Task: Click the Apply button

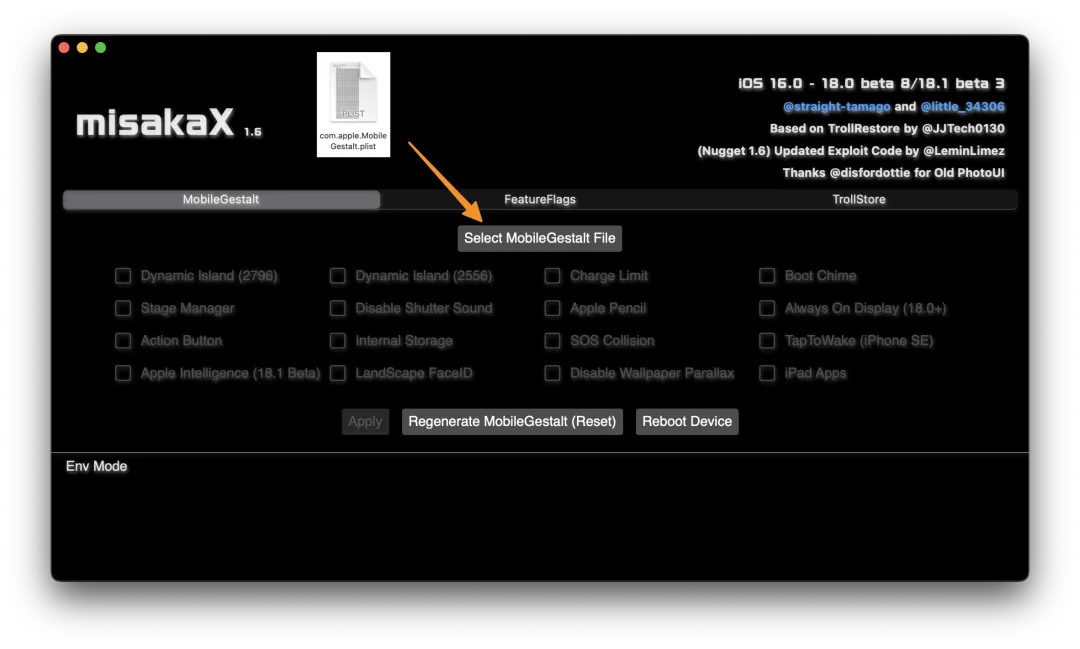Action: coord(364,422)
